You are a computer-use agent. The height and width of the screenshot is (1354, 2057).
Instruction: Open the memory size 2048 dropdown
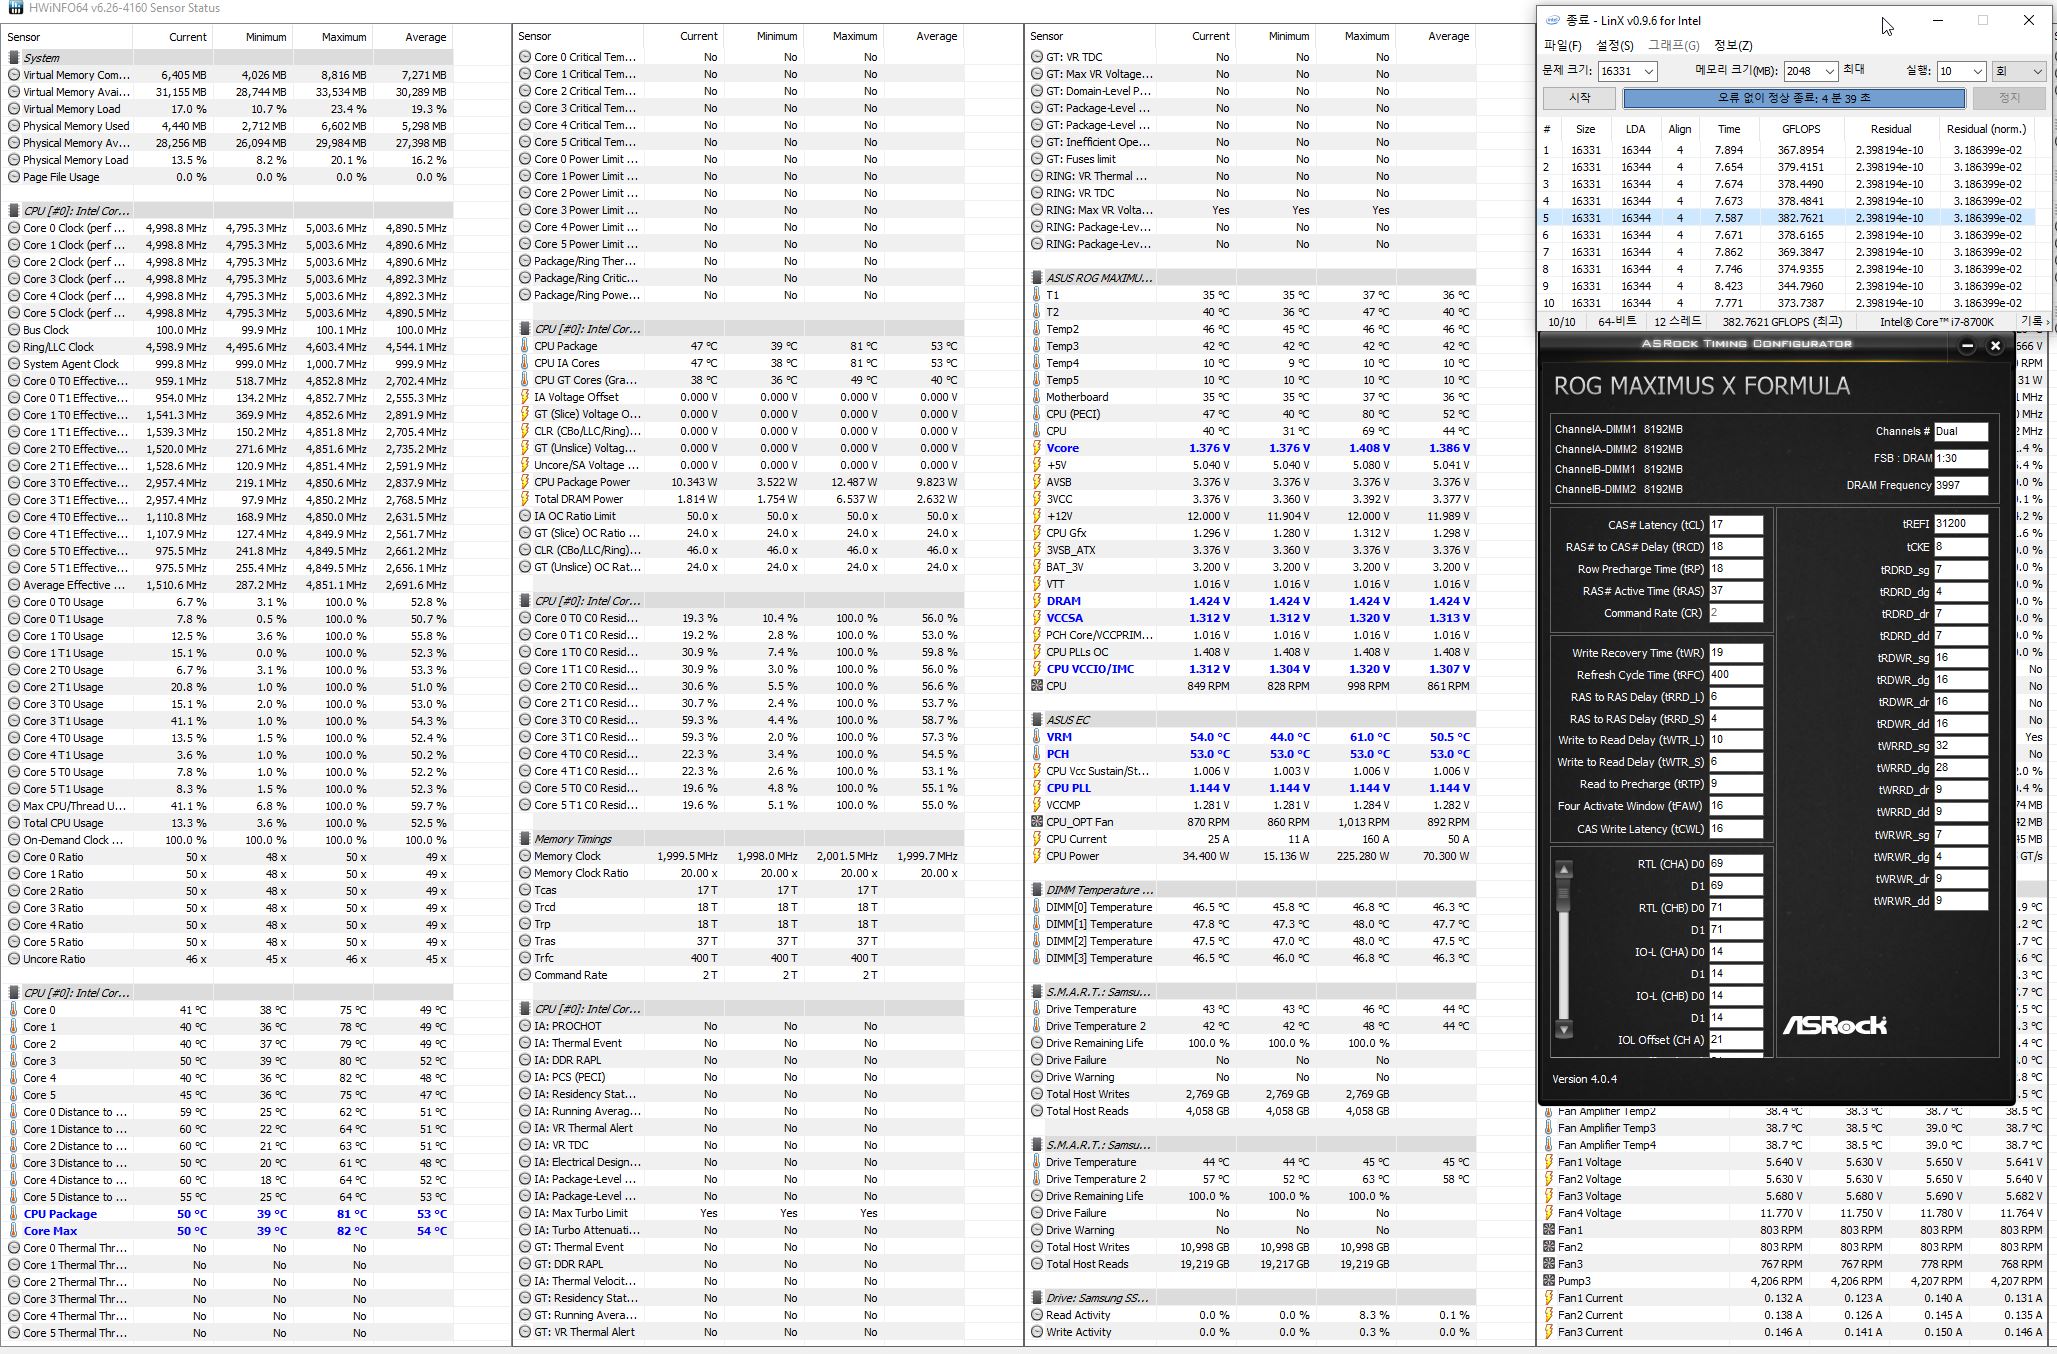tap(1829, 71)
